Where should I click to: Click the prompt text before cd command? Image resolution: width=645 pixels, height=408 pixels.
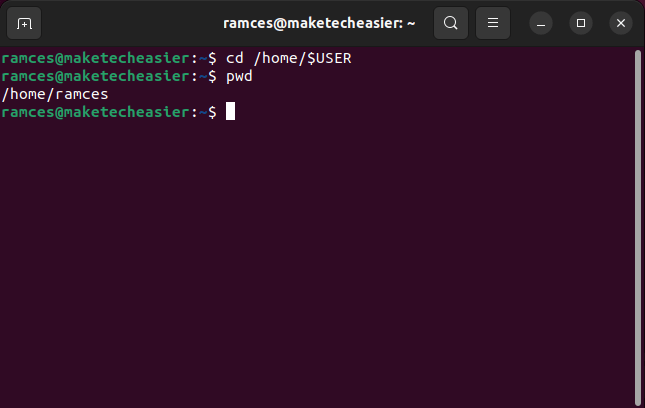[x=109, y=58]
